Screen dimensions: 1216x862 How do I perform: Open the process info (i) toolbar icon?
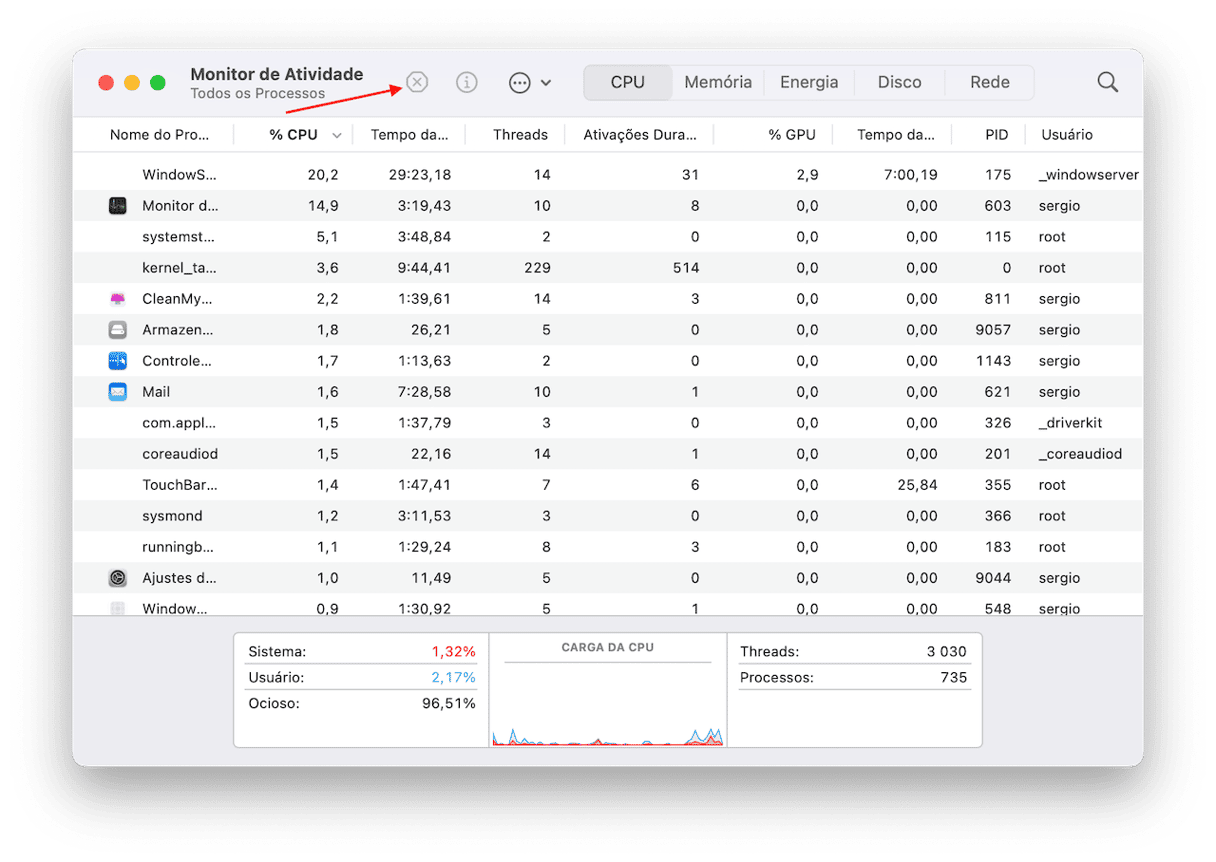467,83
